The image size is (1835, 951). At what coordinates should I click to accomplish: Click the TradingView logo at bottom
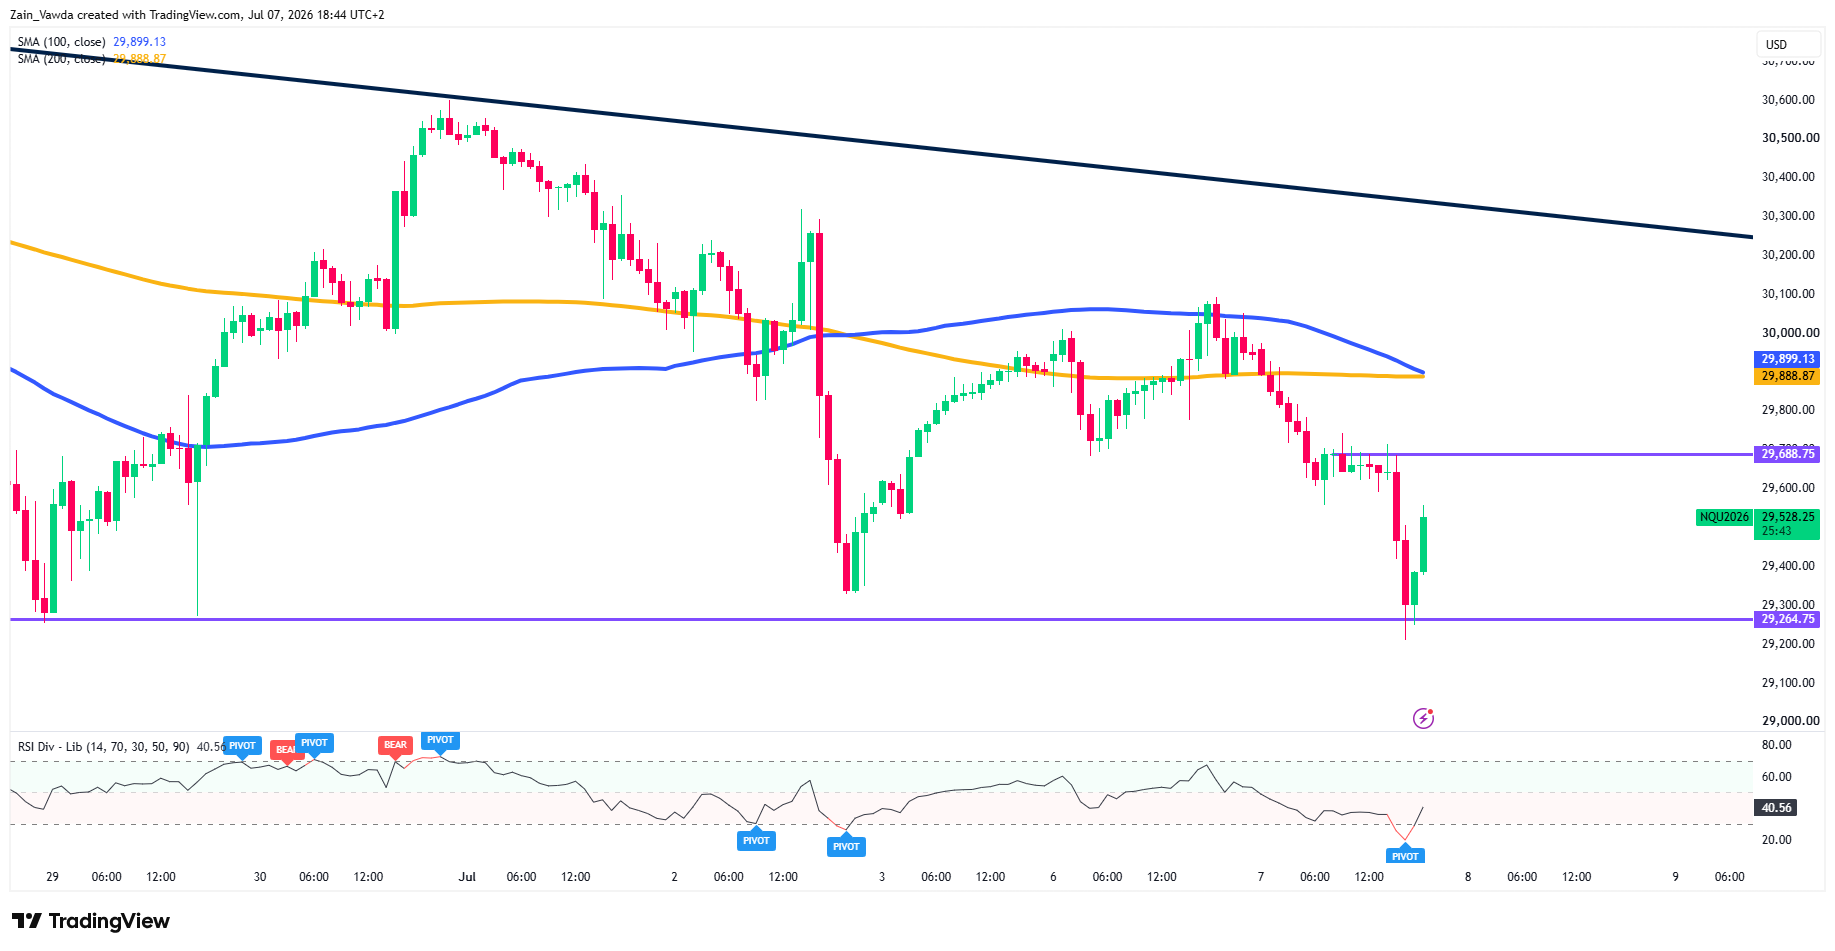pyautogui.click(x=91, y=921)
